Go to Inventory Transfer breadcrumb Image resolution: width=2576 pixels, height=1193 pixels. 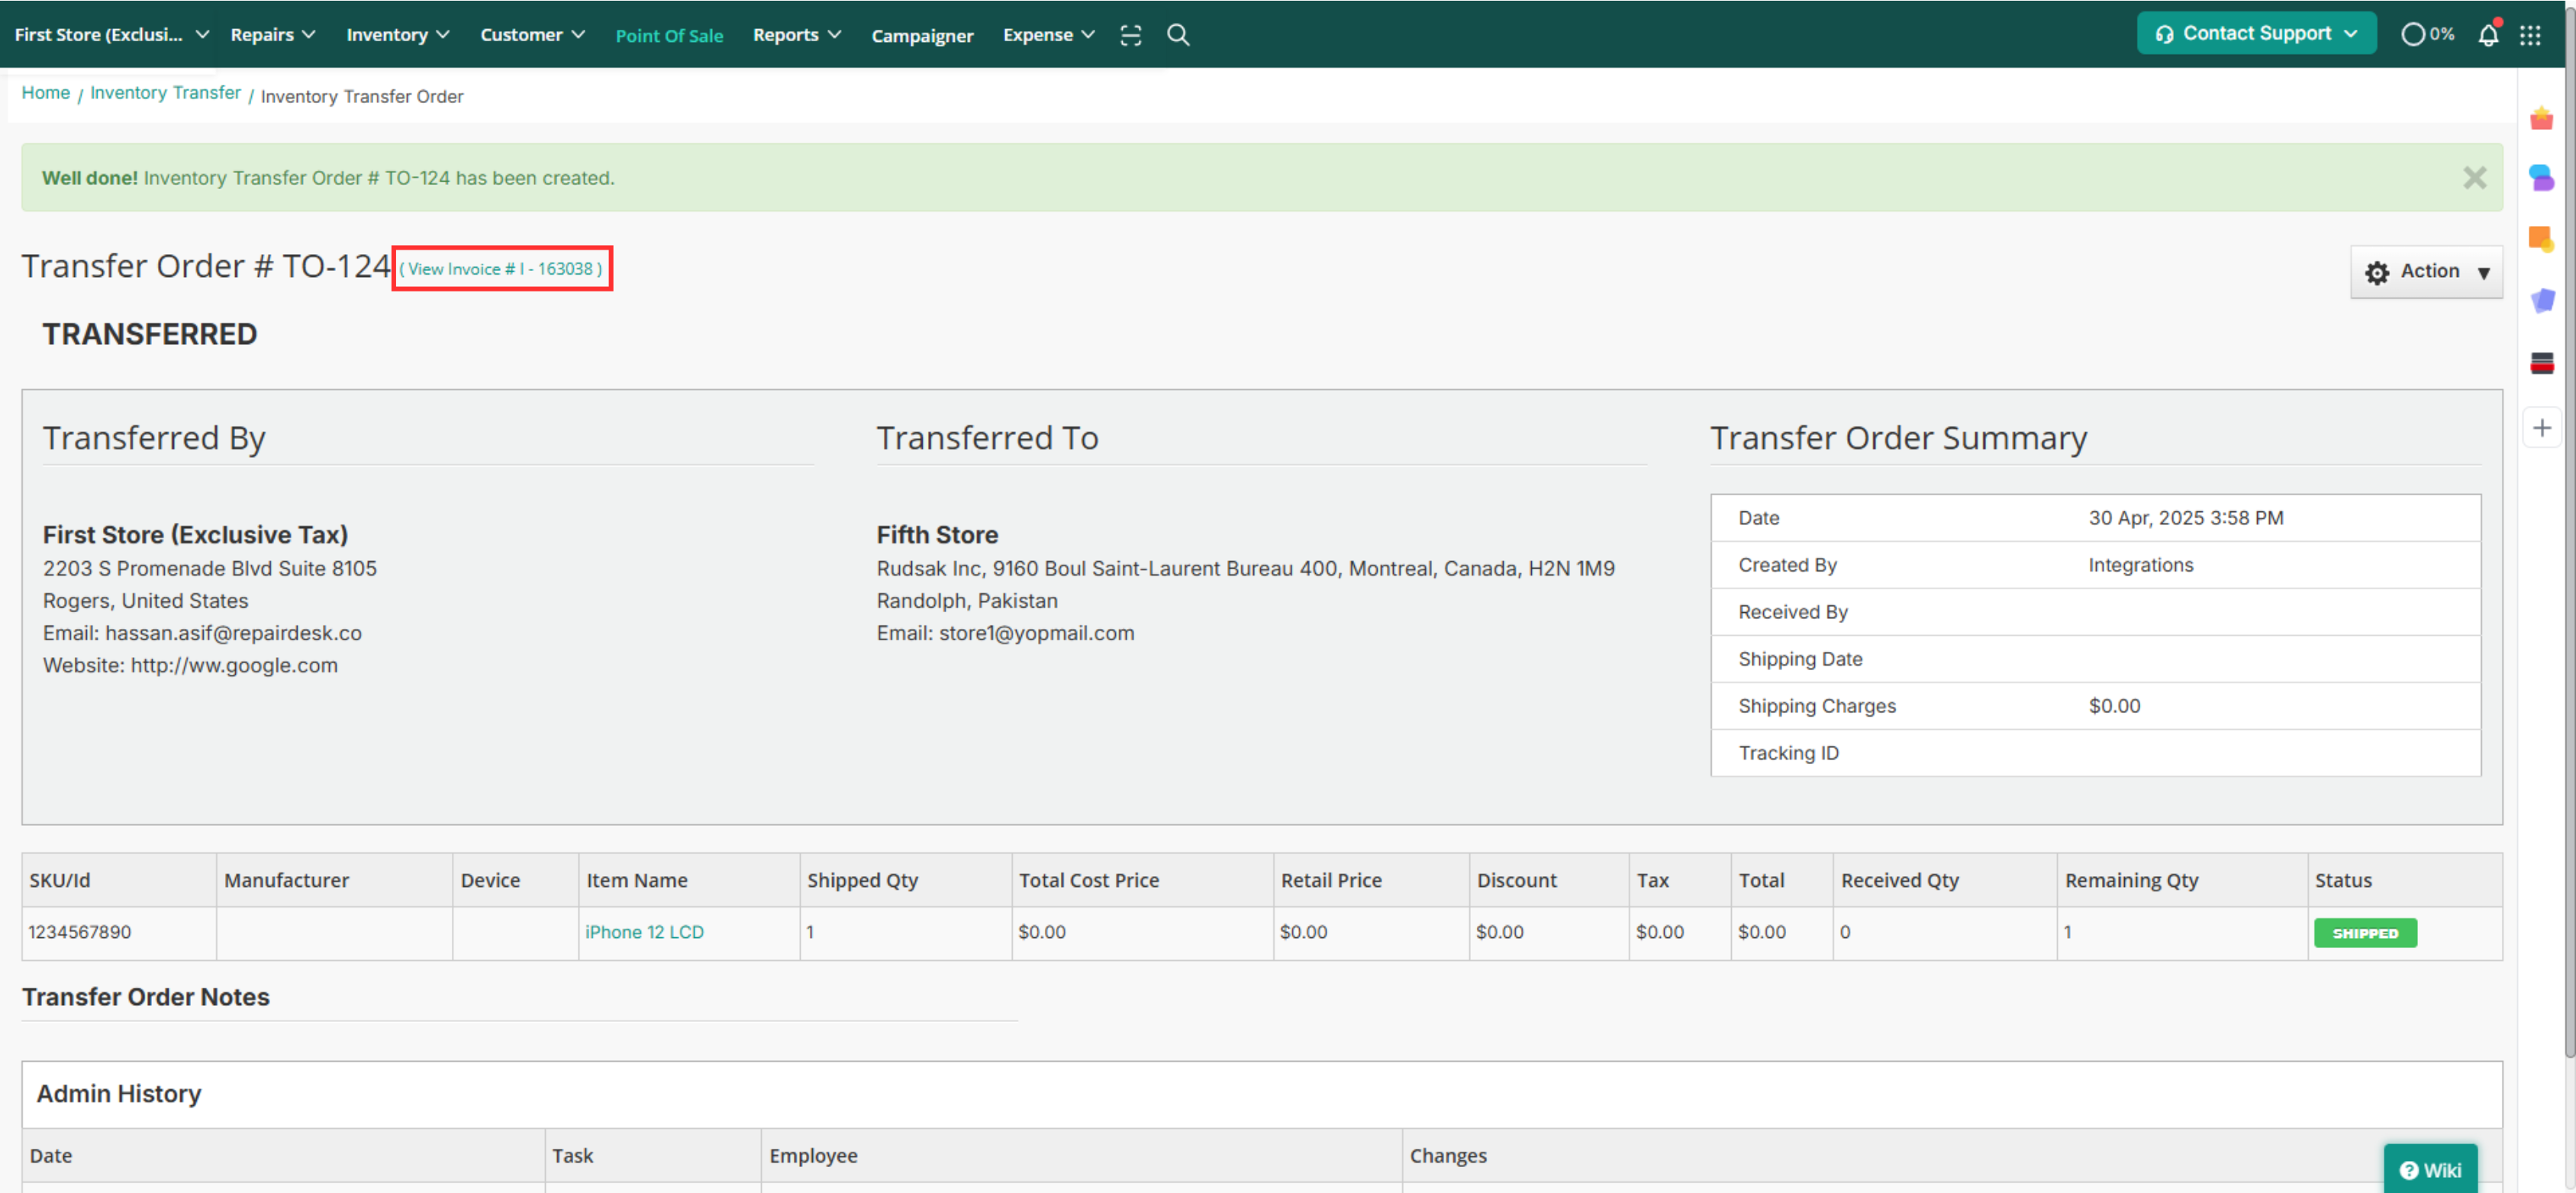[165, 93]
